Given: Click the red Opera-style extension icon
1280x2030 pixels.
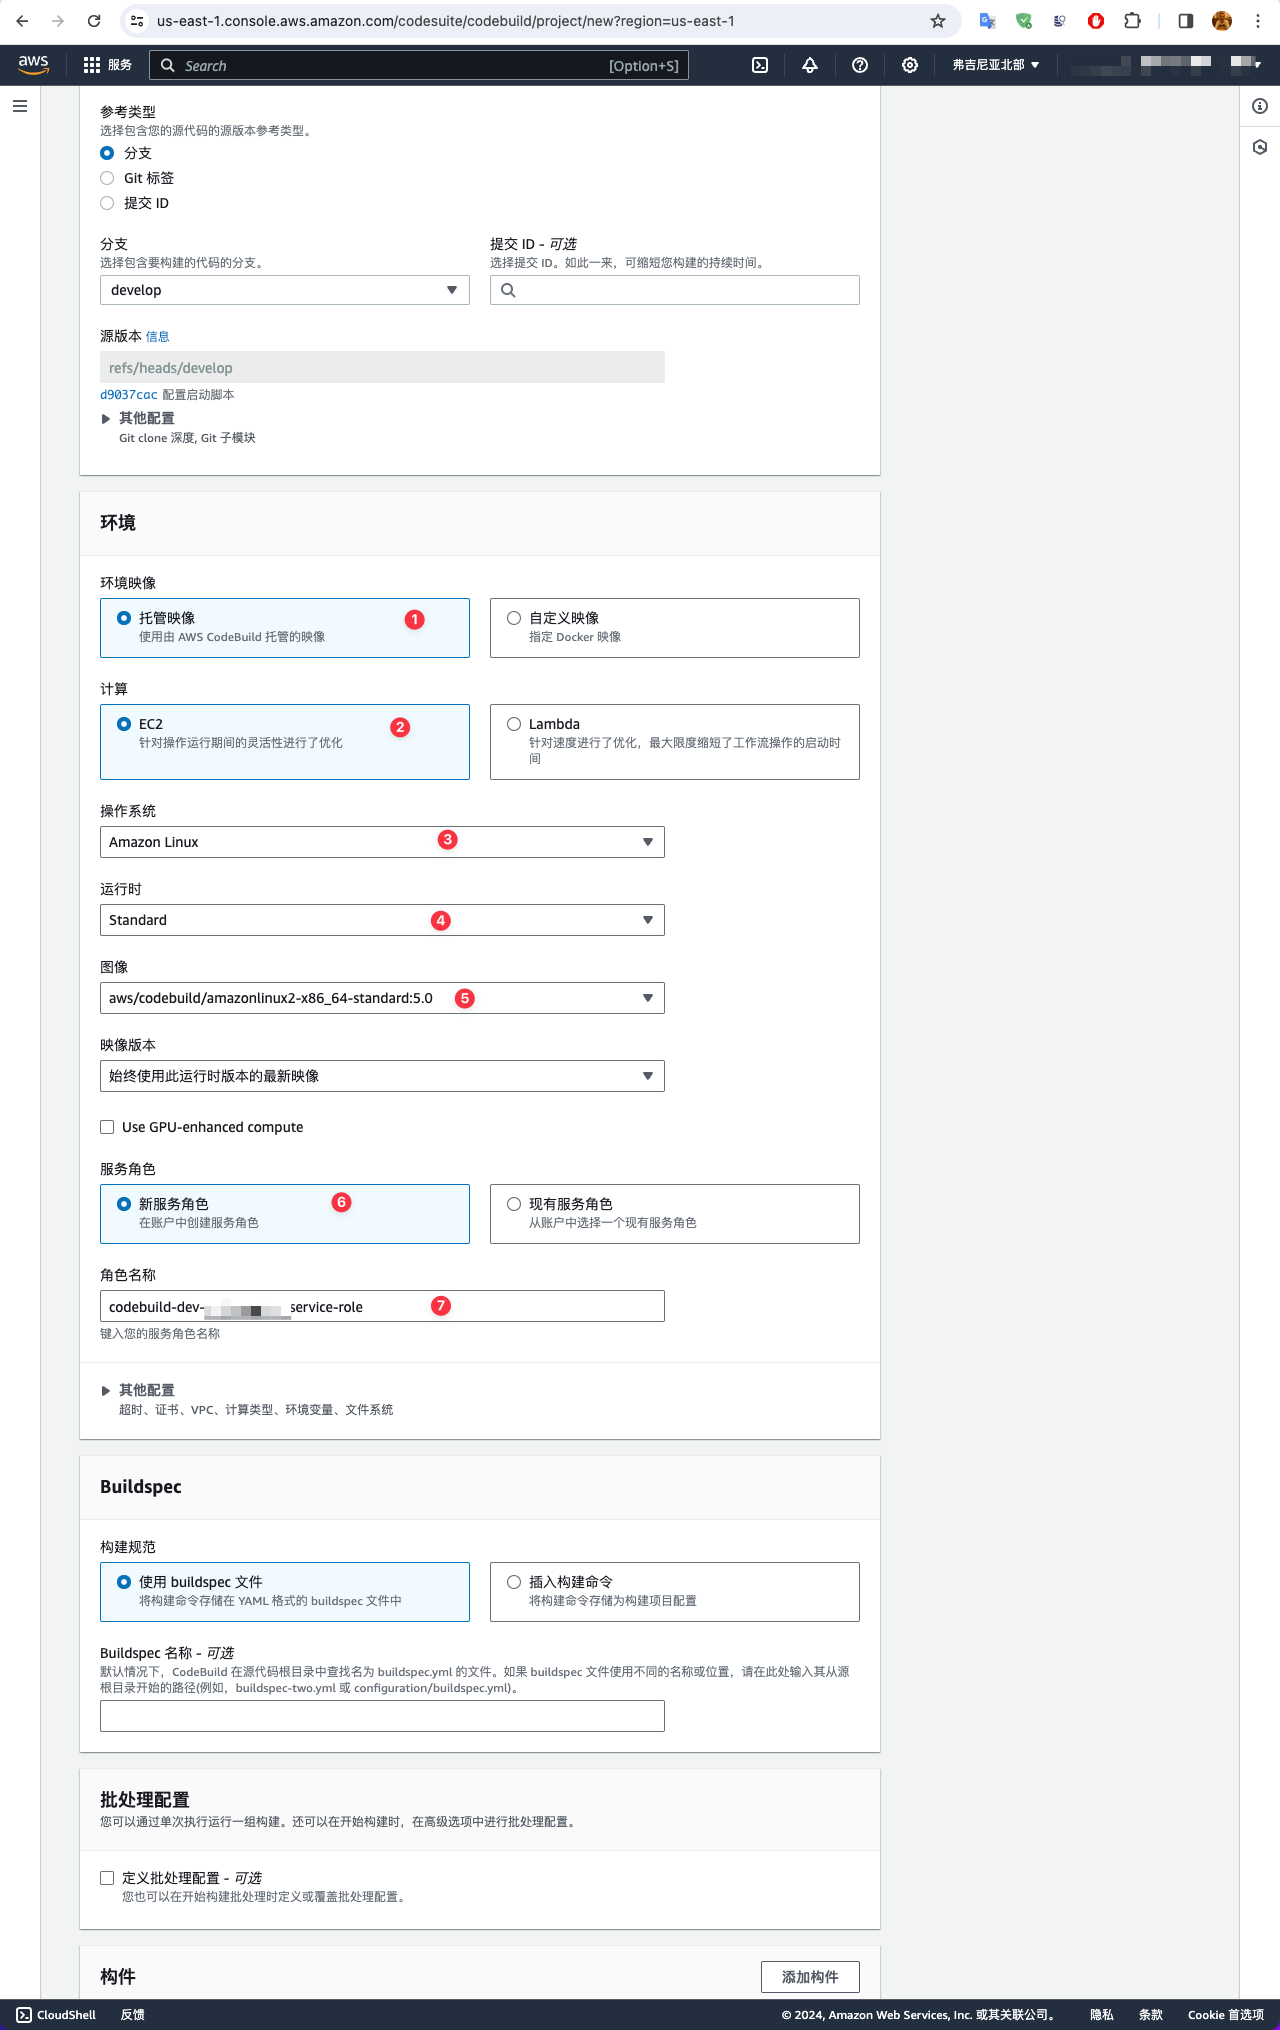Looking at the screenshot, I should coord(1096,21).
